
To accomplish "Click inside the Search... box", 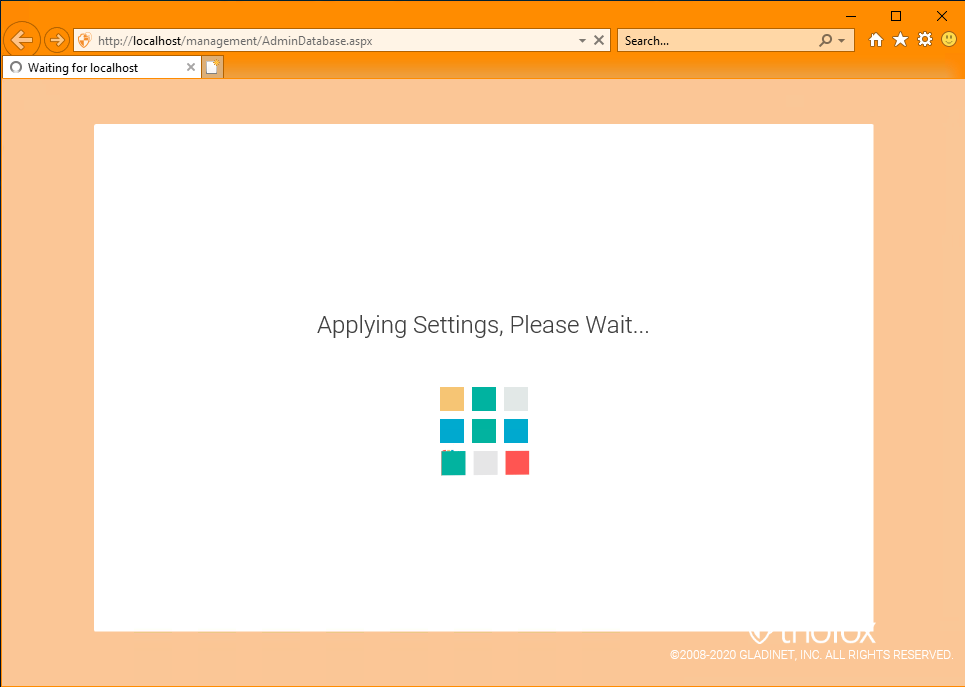I will (x=719, y=41).
